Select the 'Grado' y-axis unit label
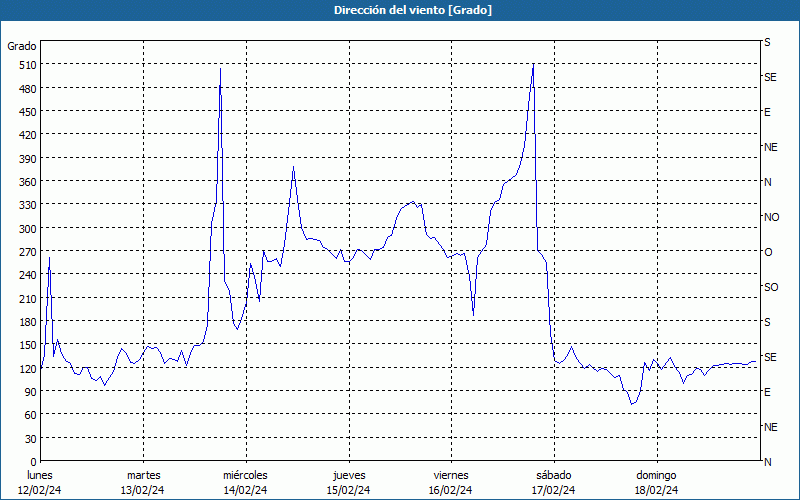The height and width of the screenshot is (500, 800). 22,46
